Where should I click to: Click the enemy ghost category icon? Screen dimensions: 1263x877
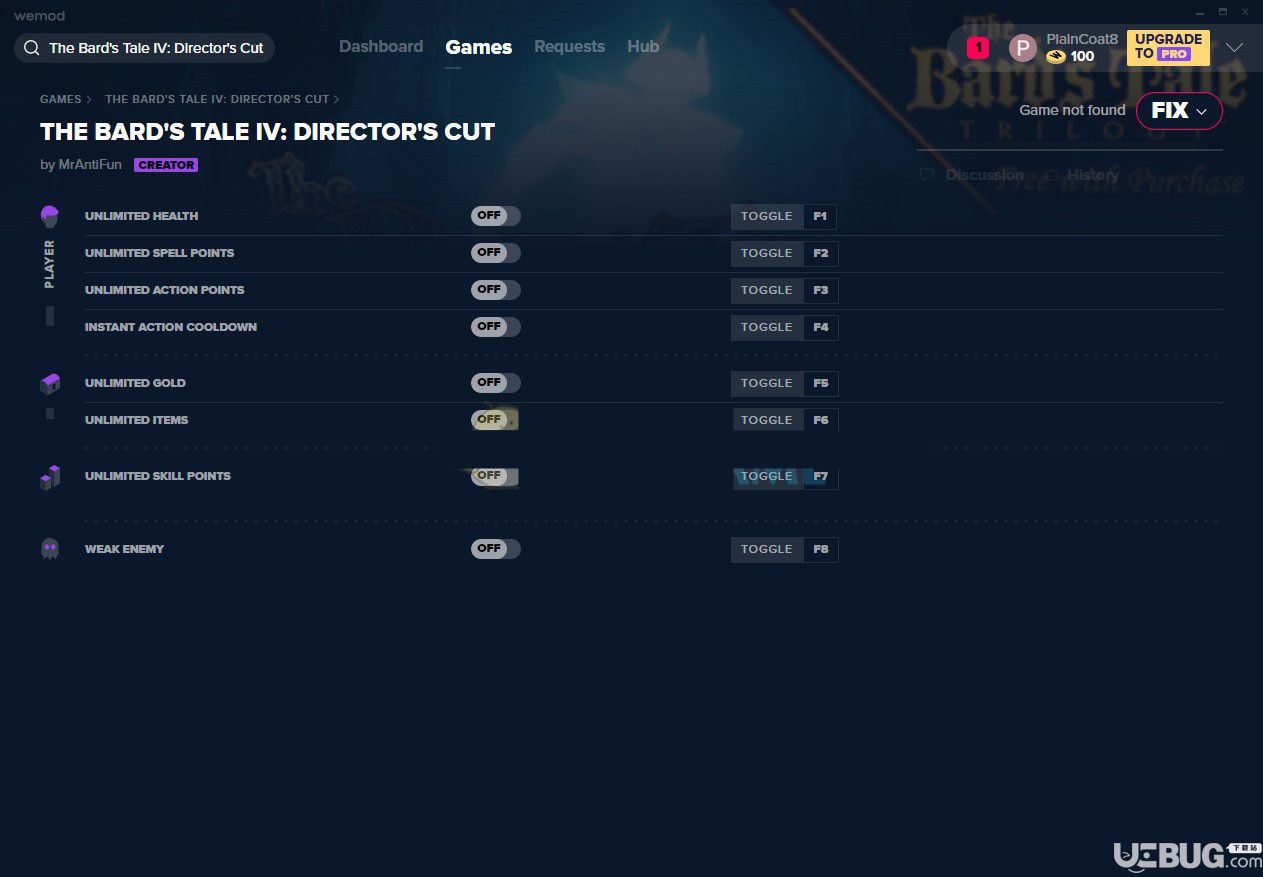(x=50, y=549)
